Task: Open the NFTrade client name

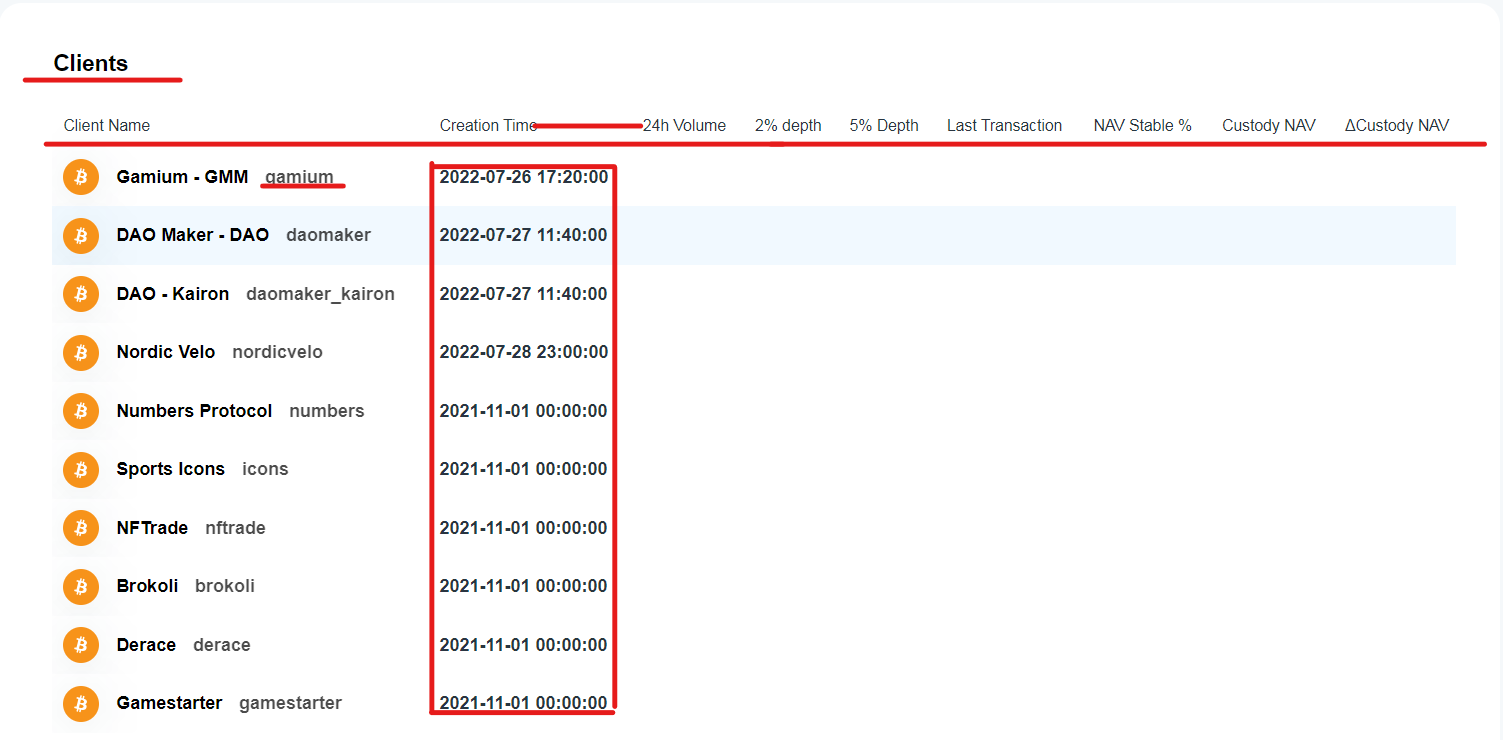Action: coord(152,528)
